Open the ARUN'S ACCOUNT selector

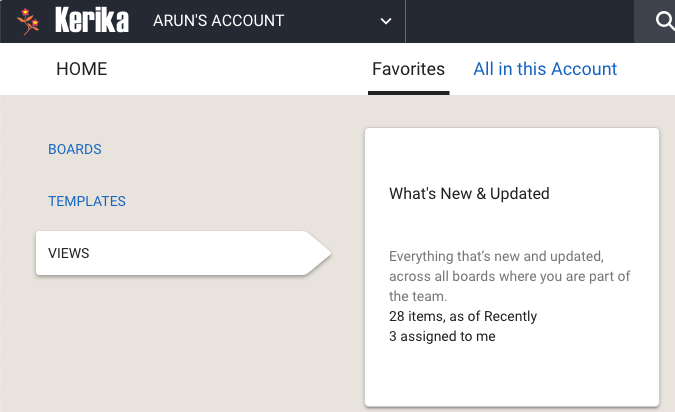click(272, 21)
